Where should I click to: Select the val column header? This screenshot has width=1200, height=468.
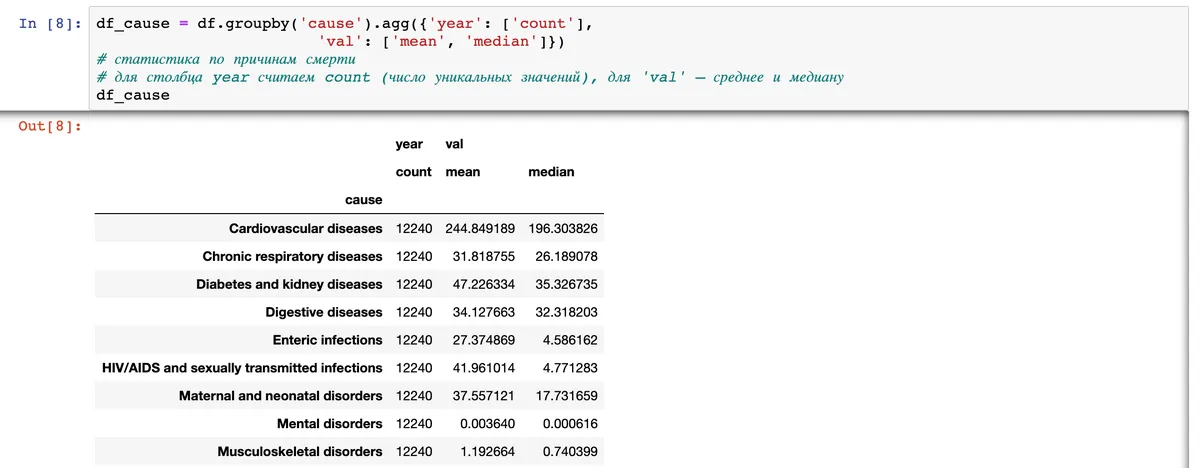[x=454, y=145]
